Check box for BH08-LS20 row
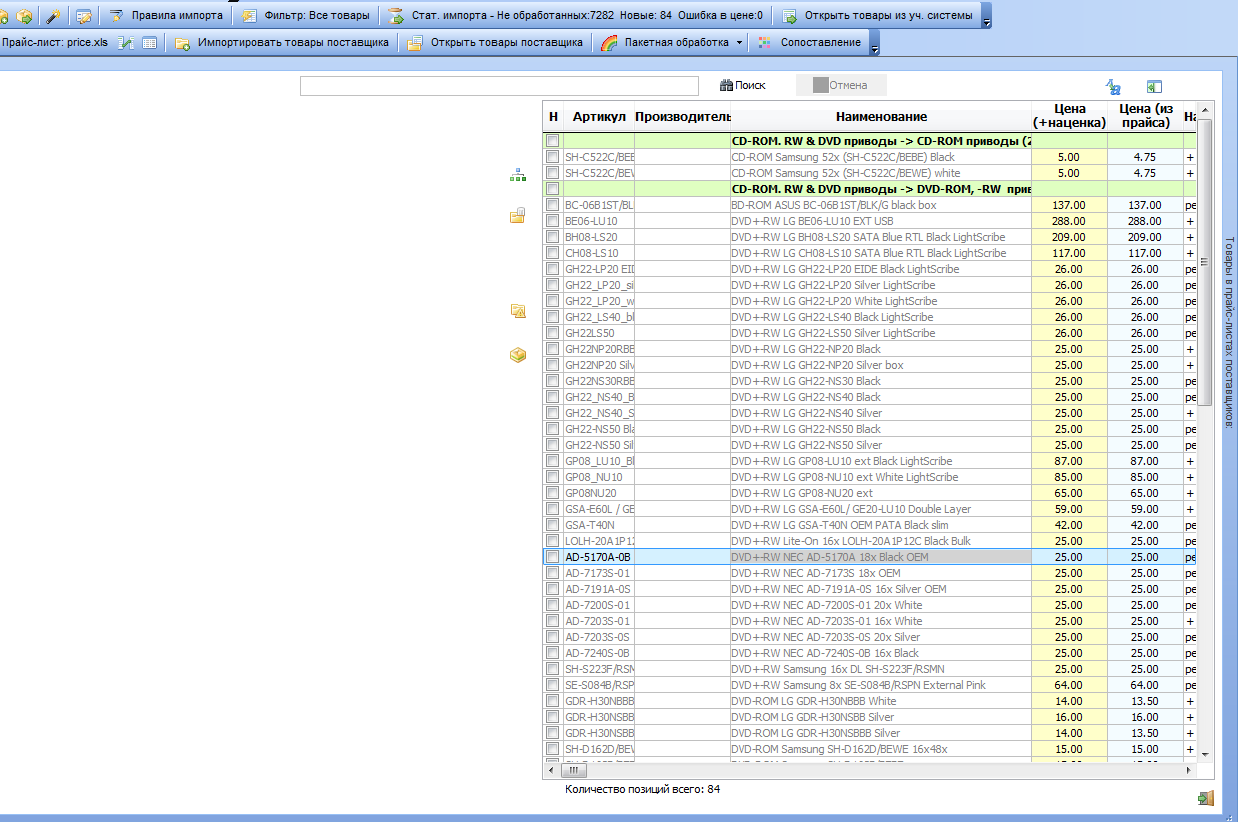Viewport: 1238px width, 822px height. click(553, 237)
